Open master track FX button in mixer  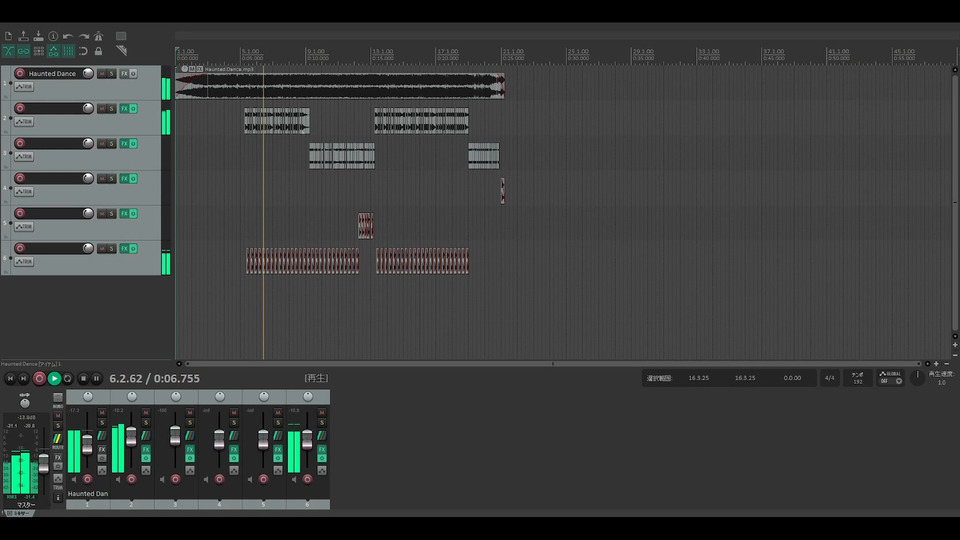pos(58,457)
